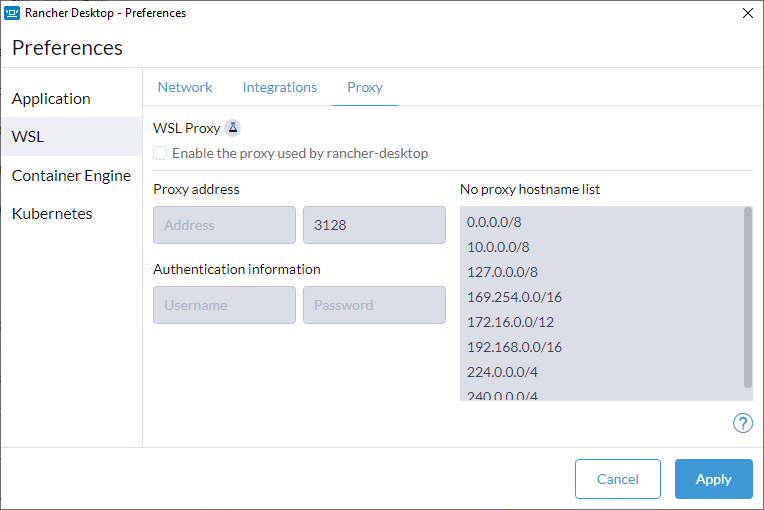This screenshot has width=764, height=510.
Task: Switch to the Integrations tab
Action: point(280,87)
